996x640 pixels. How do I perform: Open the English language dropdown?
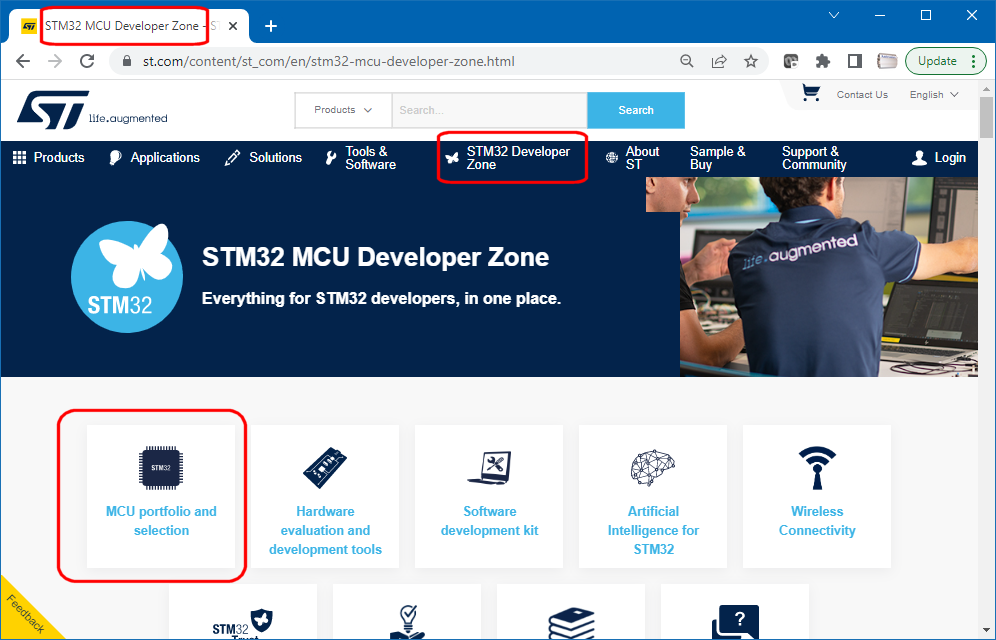tap(934, 95)
